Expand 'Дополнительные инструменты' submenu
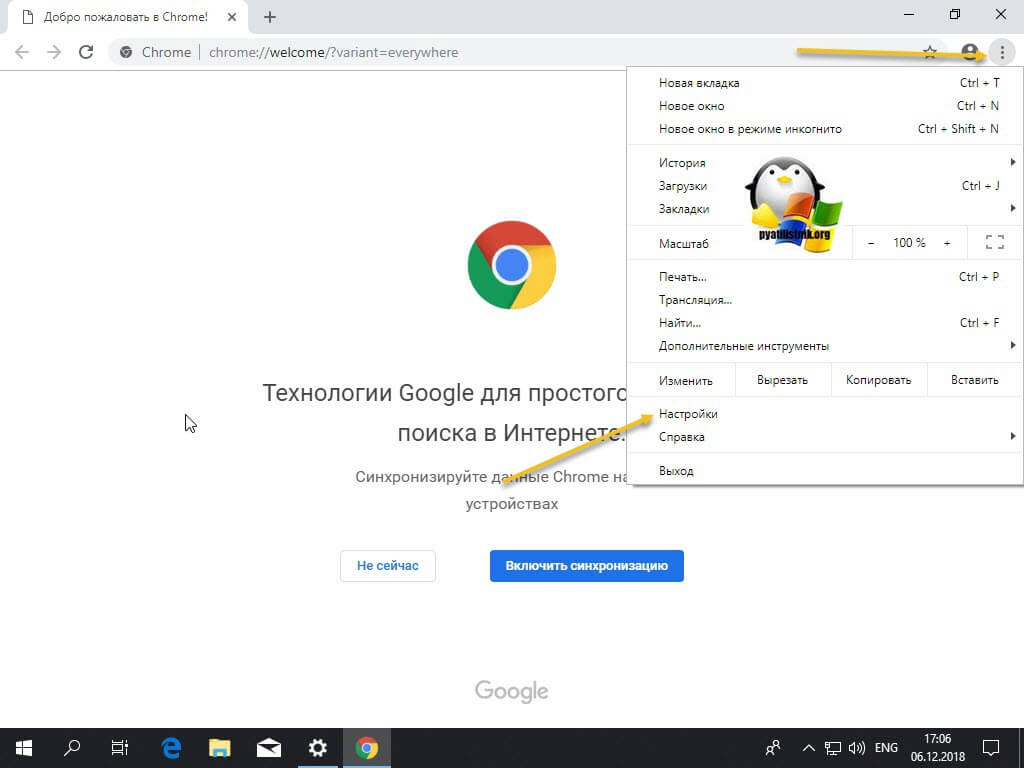Image resolution: width=1024 pixels, height=768 pixels. [x=824, y=345]
